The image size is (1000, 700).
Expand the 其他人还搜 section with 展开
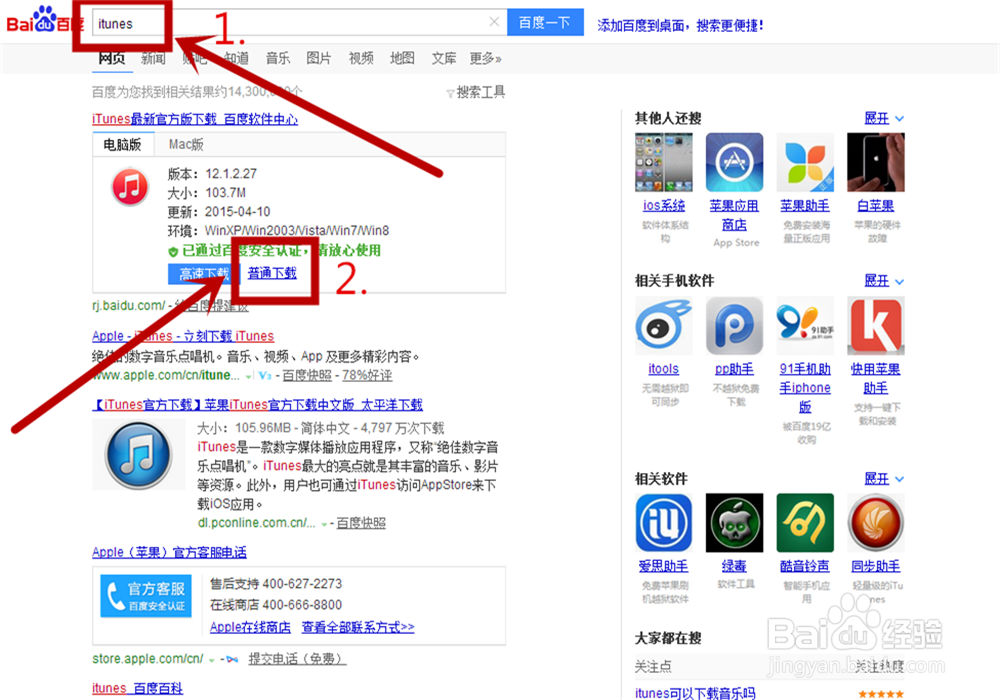click(x=883, y=118)
